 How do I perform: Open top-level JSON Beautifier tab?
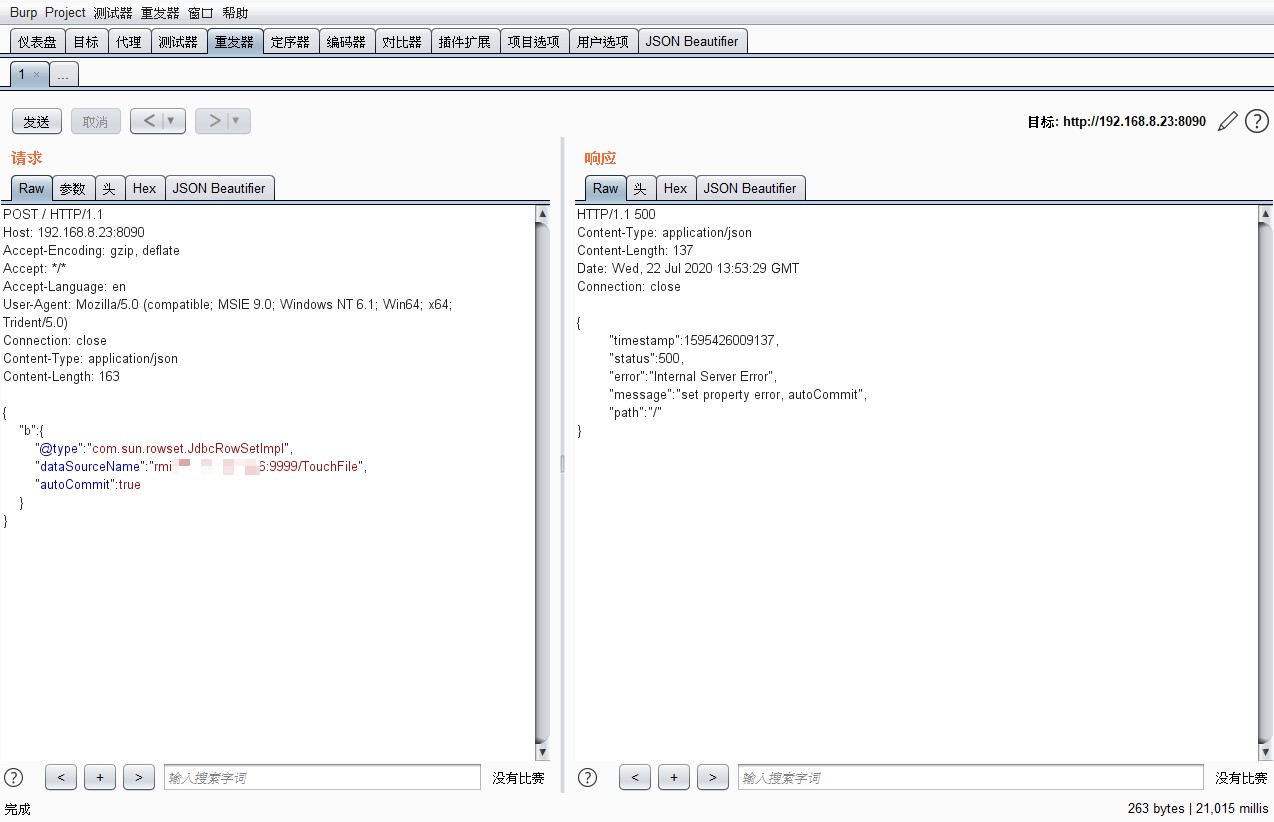tap(692, 41)
